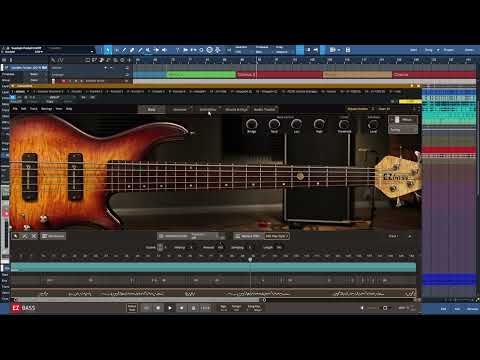Open the EZbass Help menu

click(x=69, y=109)
